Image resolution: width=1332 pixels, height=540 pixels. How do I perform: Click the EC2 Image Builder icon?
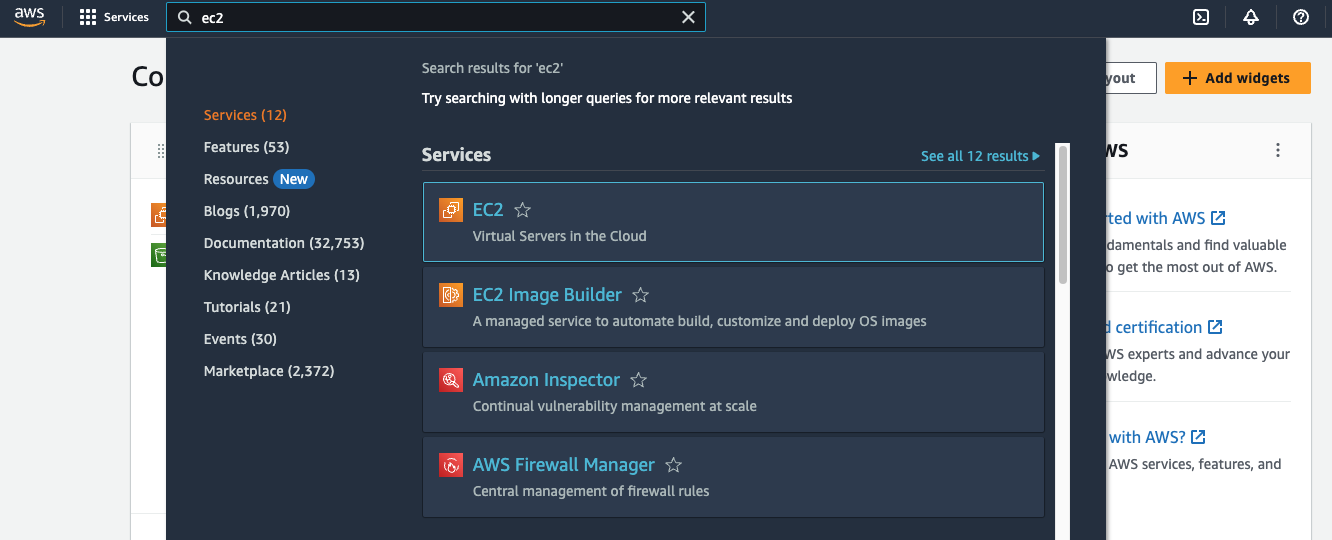(x=451, y=295)
